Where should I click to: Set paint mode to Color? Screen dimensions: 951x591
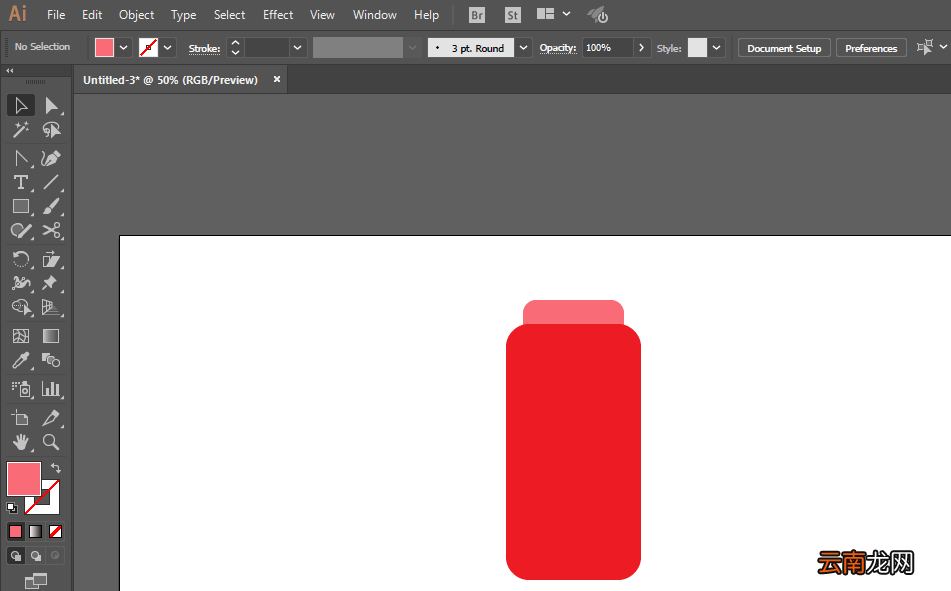[x=16, y=532]
